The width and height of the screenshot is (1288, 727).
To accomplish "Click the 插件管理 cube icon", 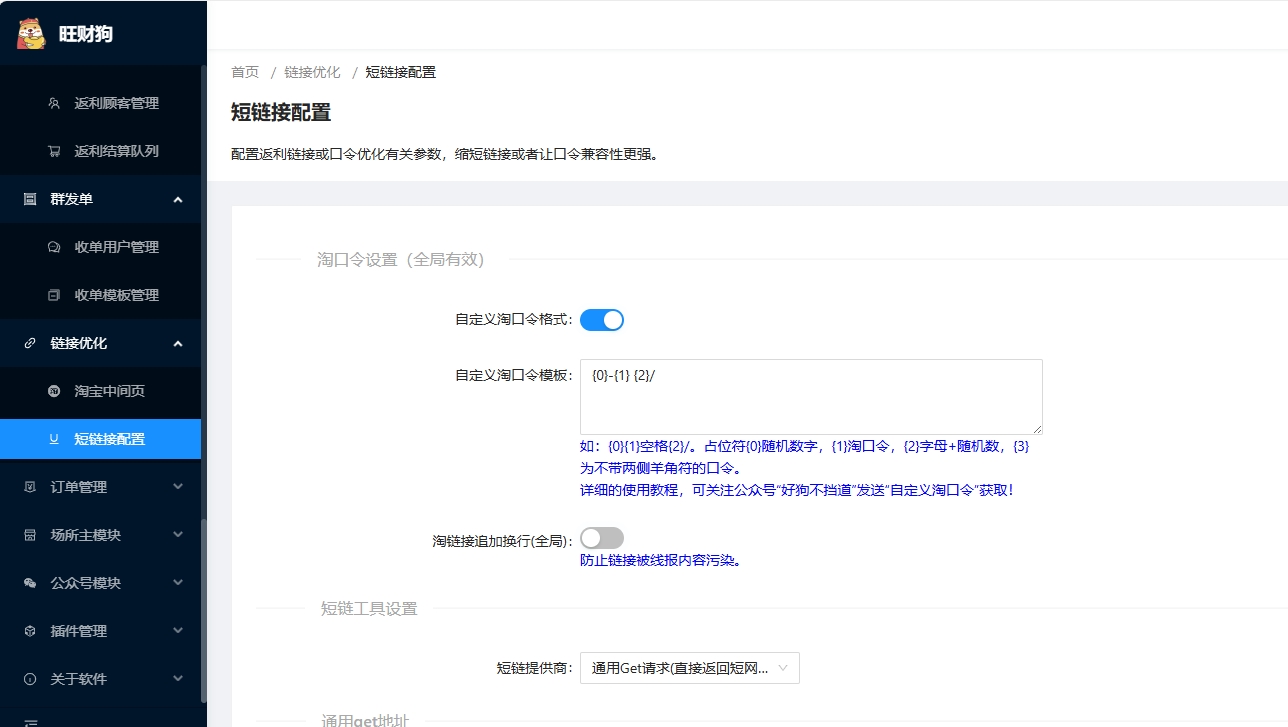I will [30, 631].
